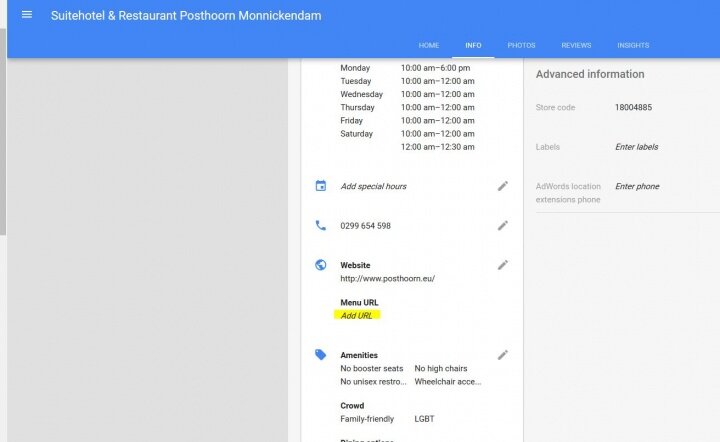Click the Friday day label
The image size is (720, 442).
tap(351, 121)
